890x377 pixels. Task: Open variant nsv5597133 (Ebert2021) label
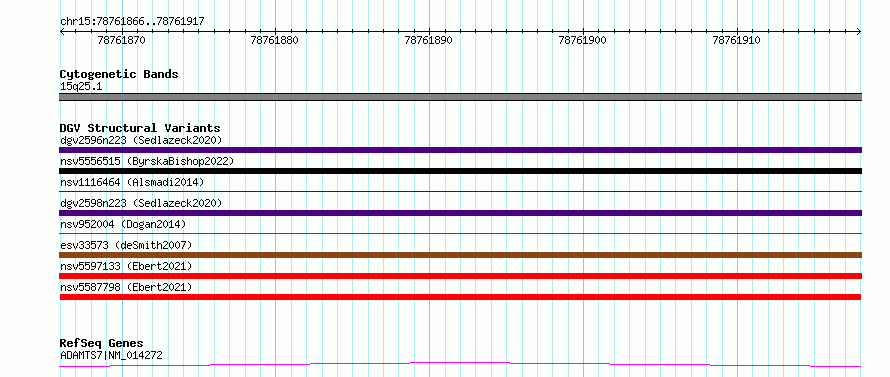pyautogui.click(x=126, y=266)
